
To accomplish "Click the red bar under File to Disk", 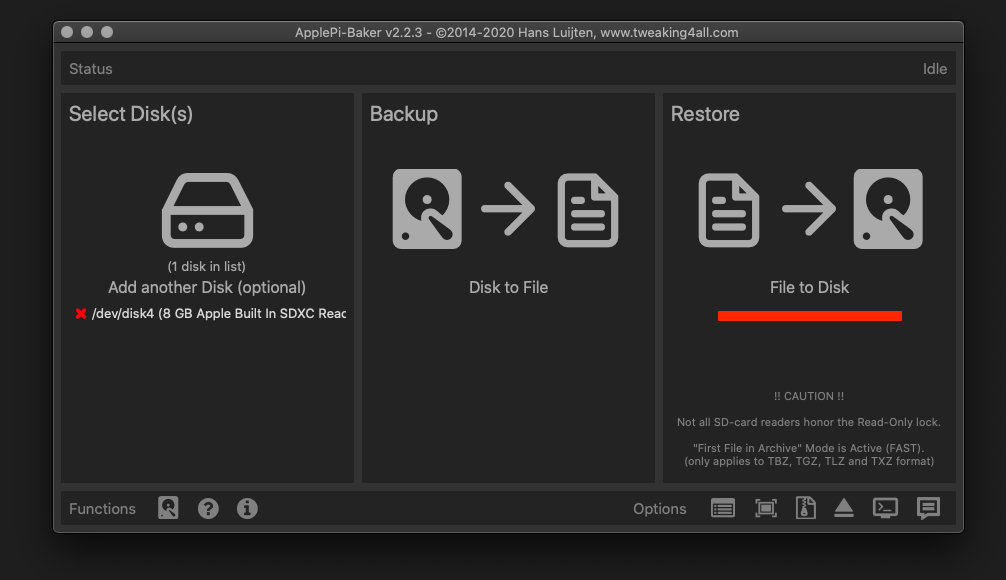I will click(x=810, y=316).
